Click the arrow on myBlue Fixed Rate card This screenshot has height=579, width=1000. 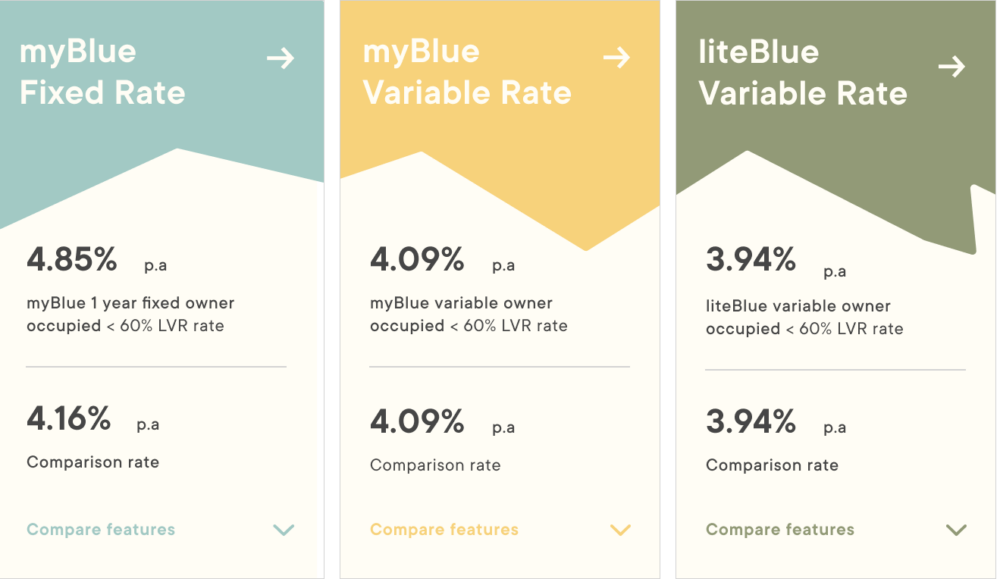coord(280,58)
